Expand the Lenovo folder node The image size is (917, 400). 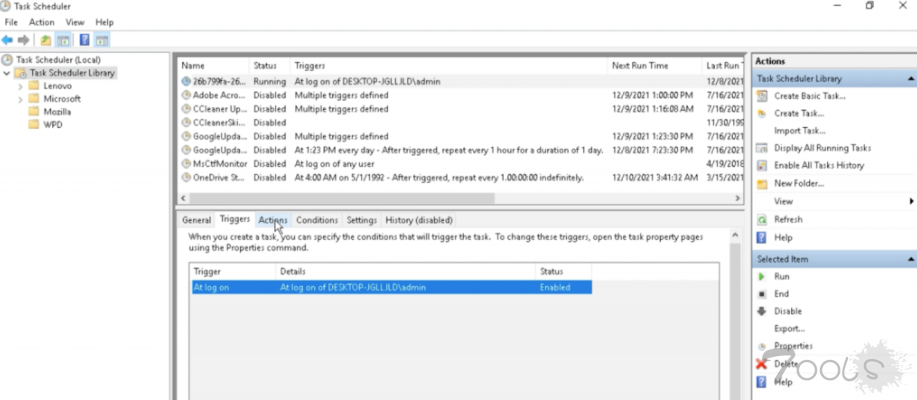tap(20, 86)
